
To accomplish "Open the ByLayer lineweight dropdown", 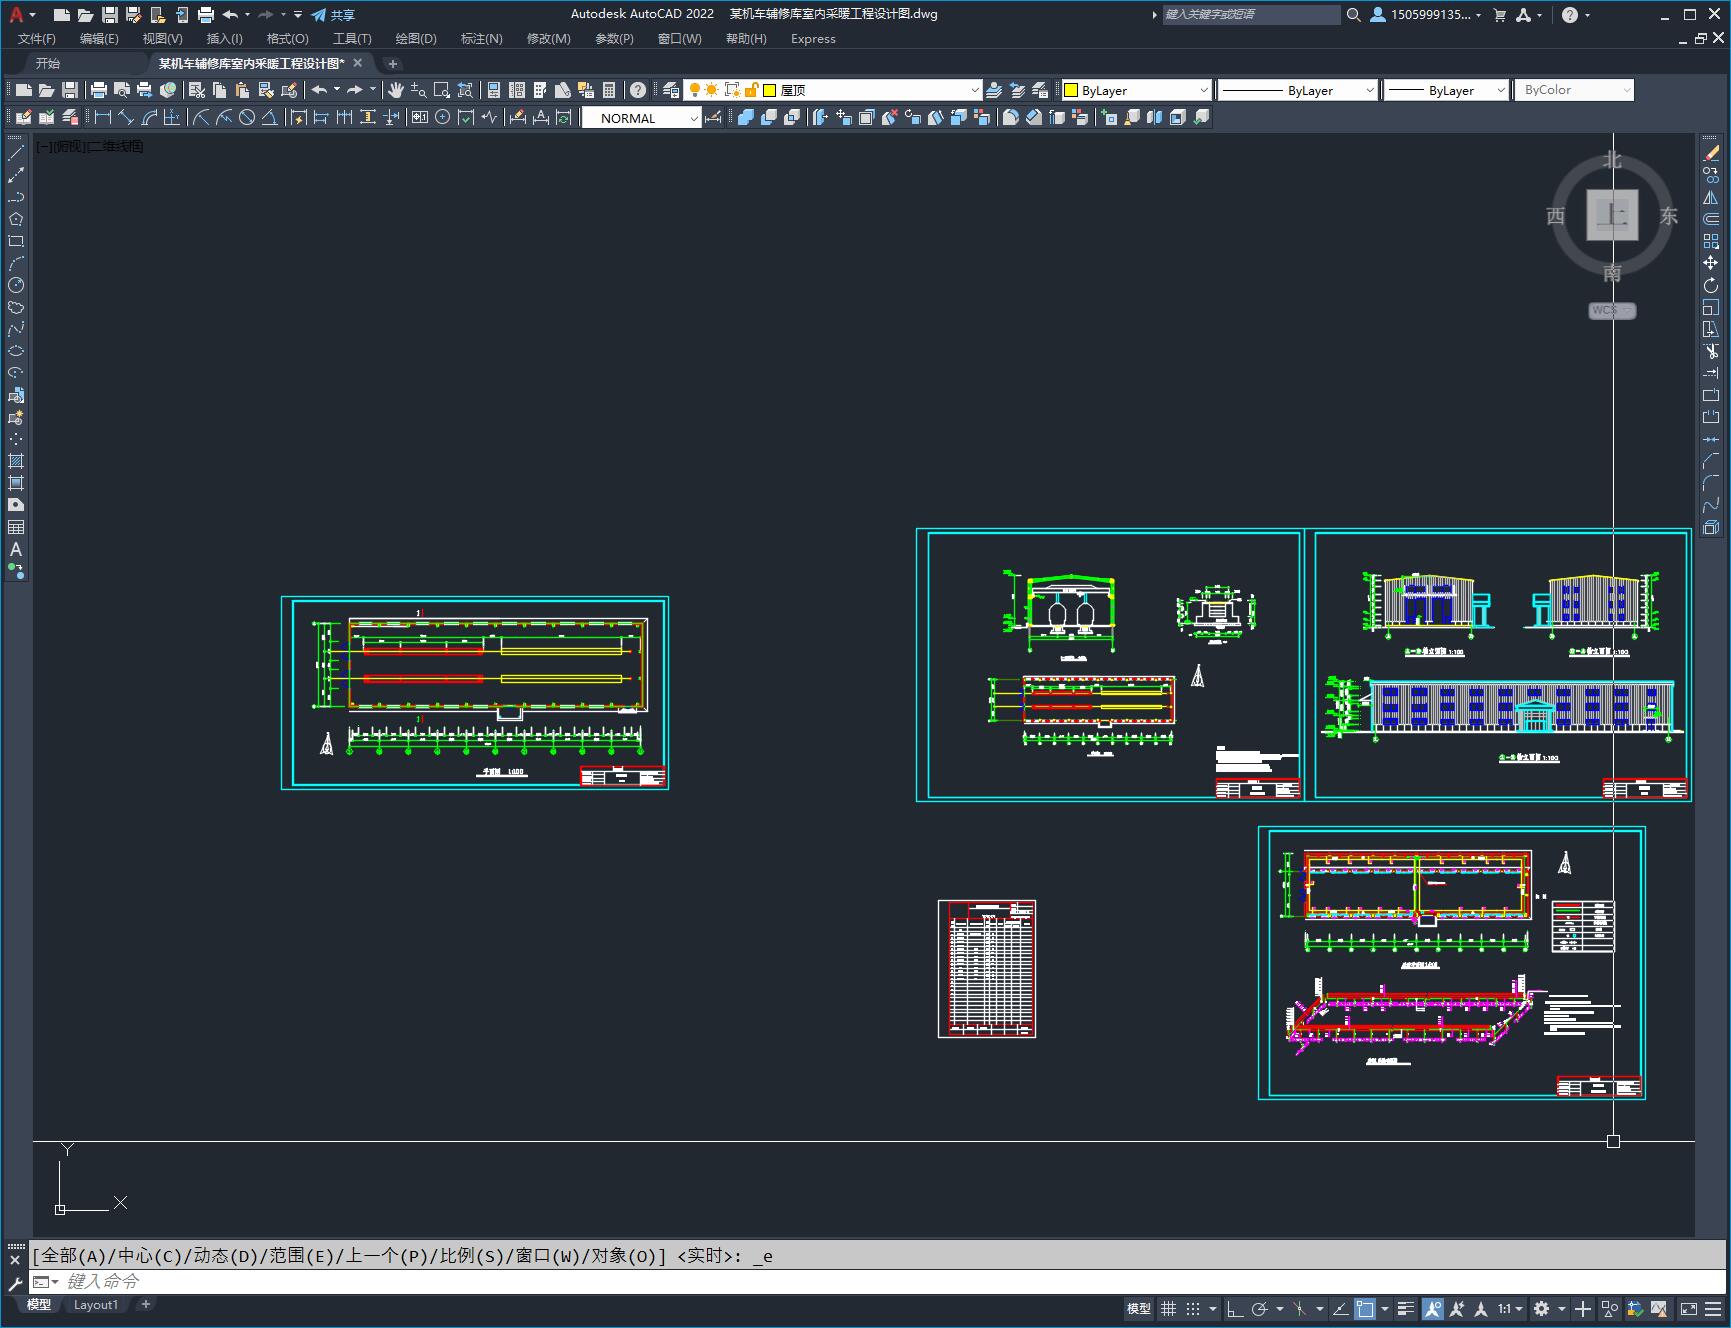I will click(x=1446, y=90).
